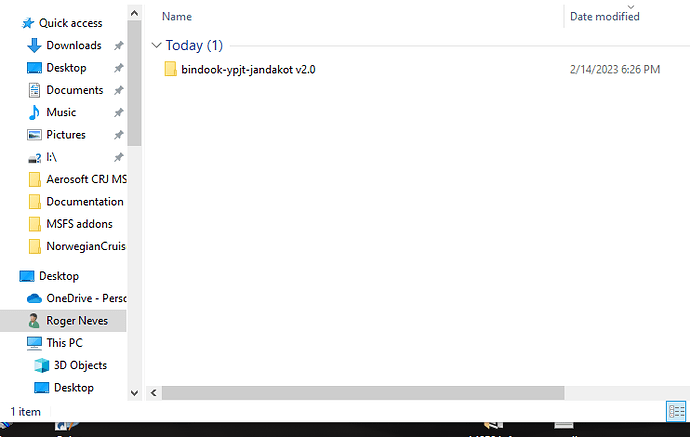Open the Pictures folder

pos(66,135)
